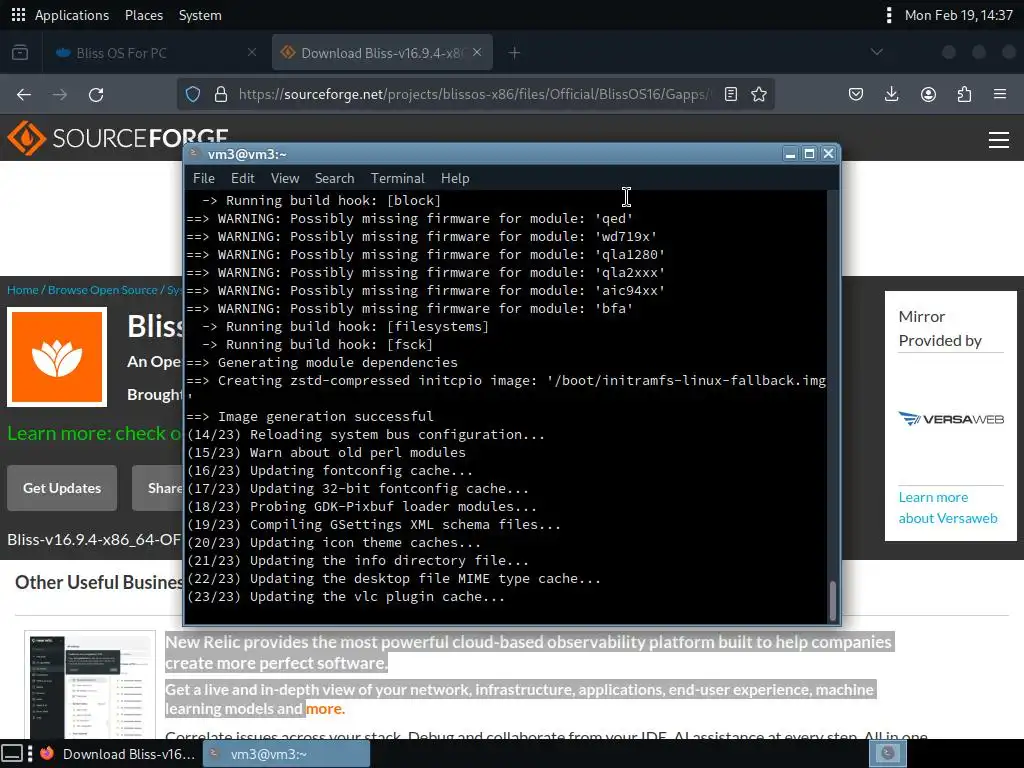Screen dimensions: 1024x768
Task: Open the terminal Help menu
Action: (x=455, y=178)
